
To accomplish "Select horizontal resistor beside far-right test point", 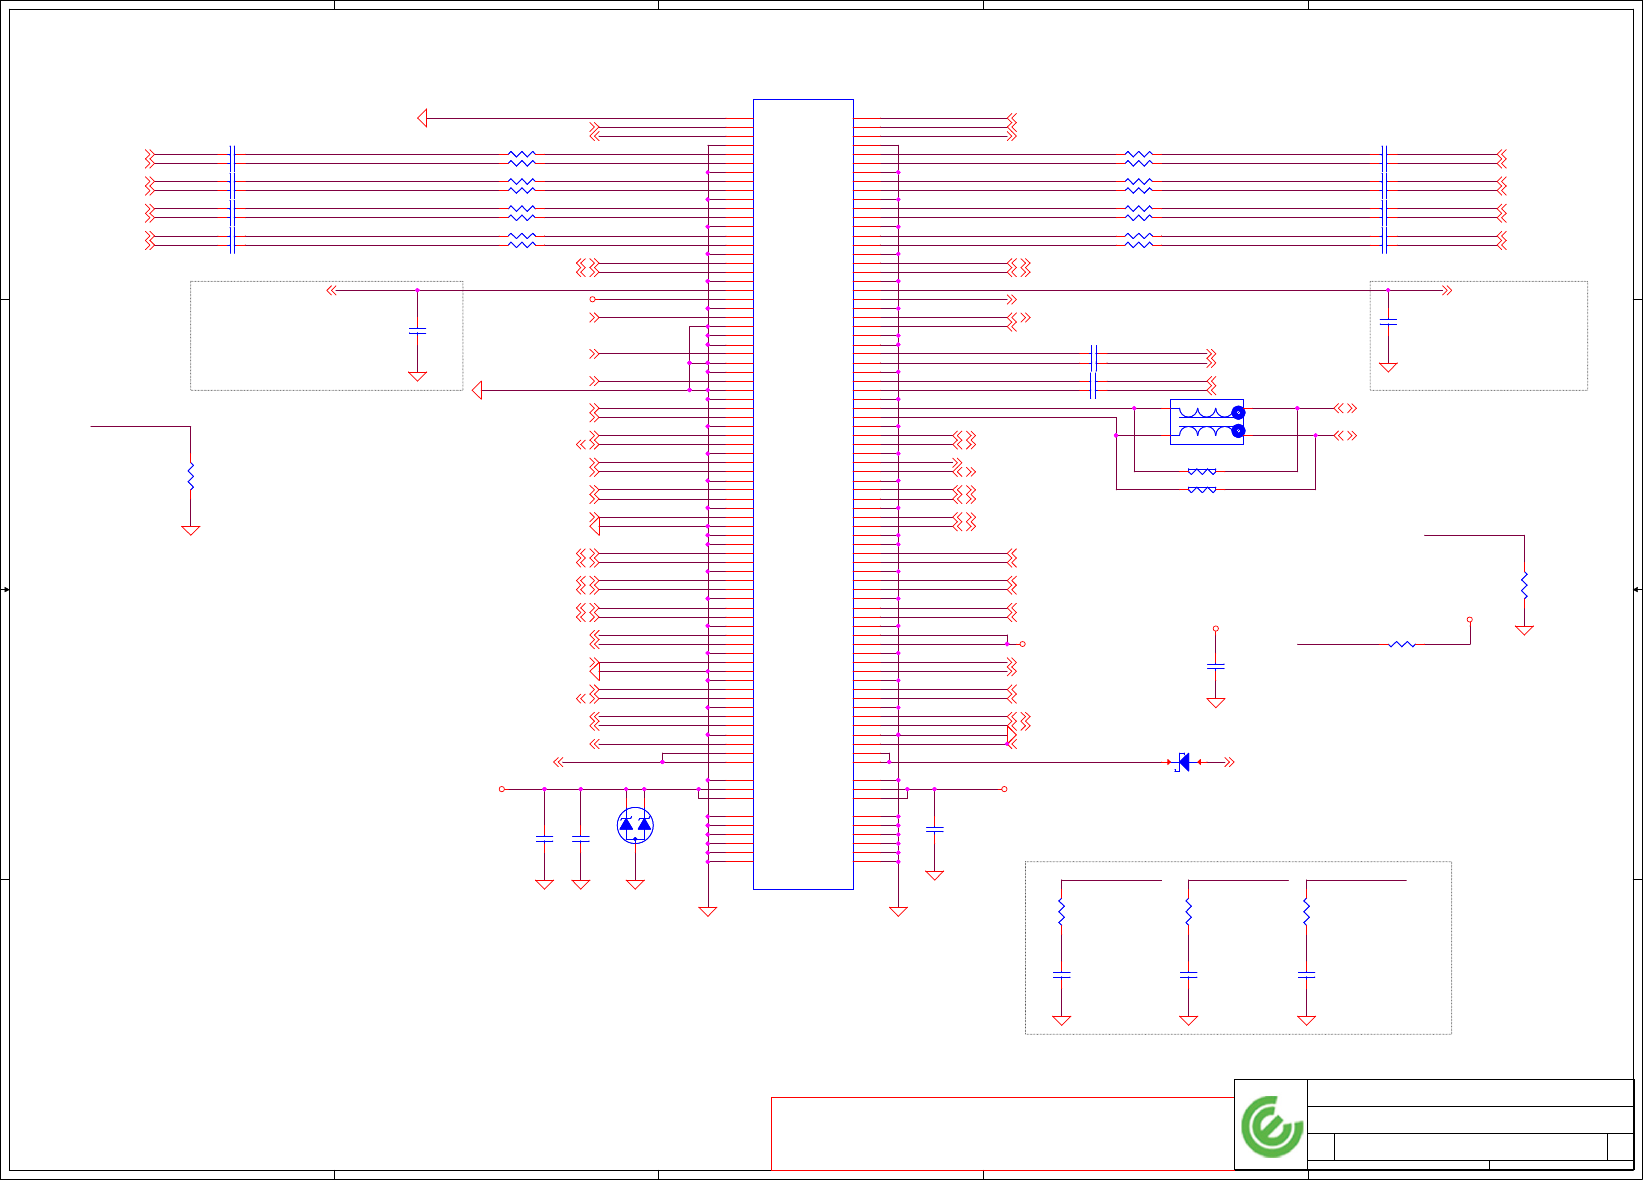I will point(1403,644).
